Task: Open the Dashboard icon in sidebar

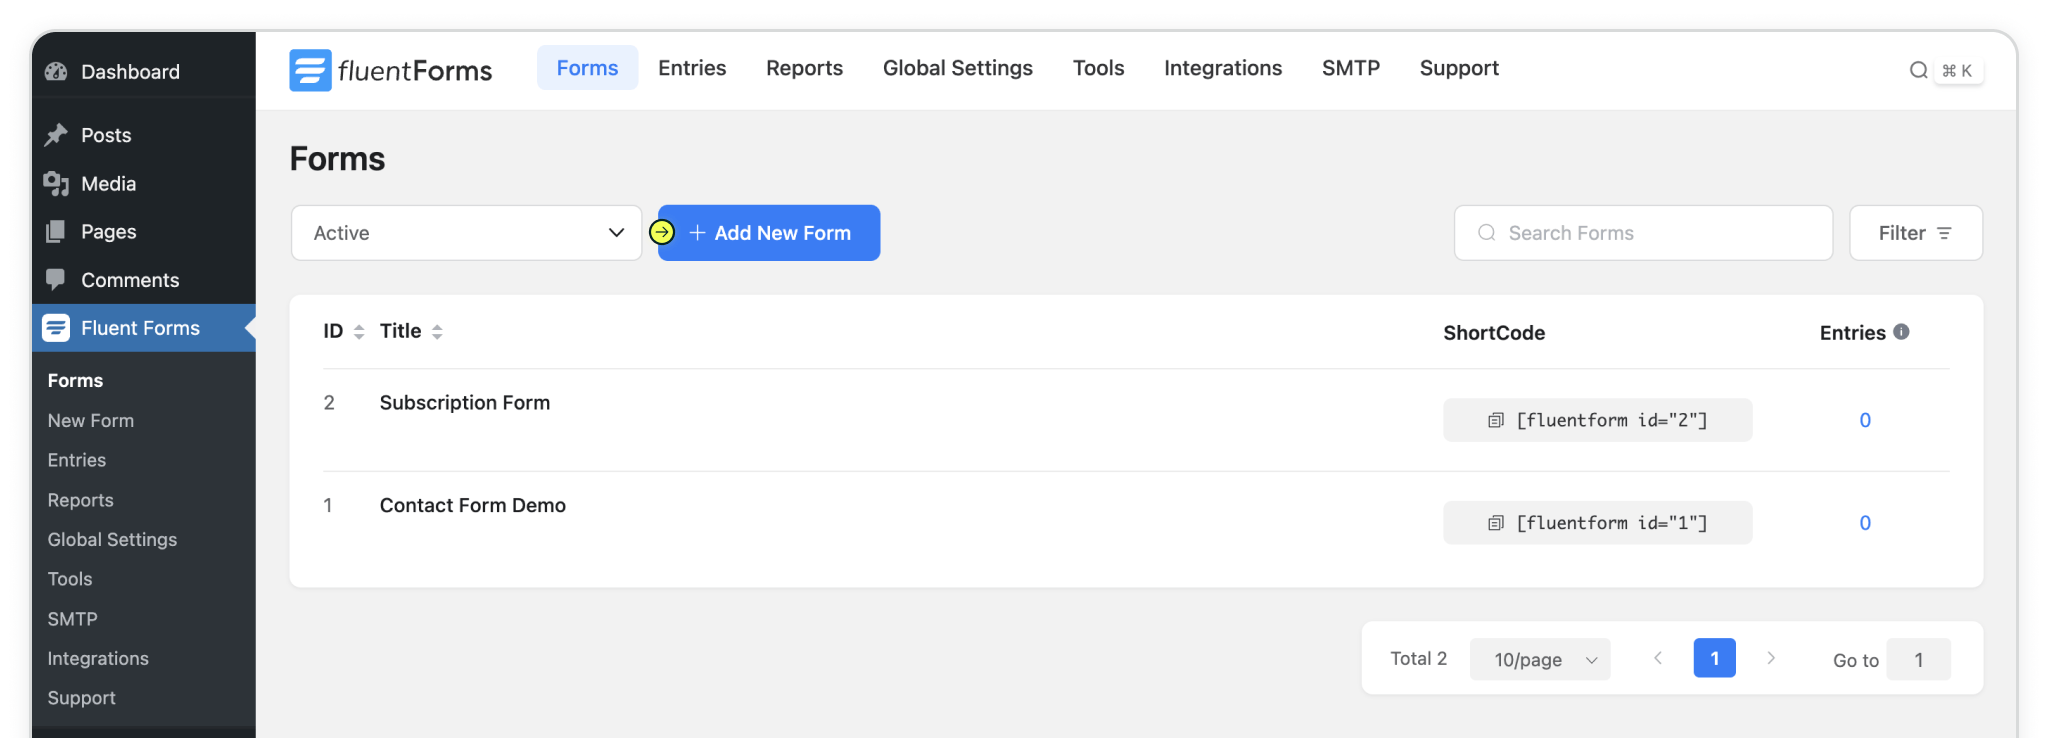Action: pyautogui.click(x=56, y=72)
